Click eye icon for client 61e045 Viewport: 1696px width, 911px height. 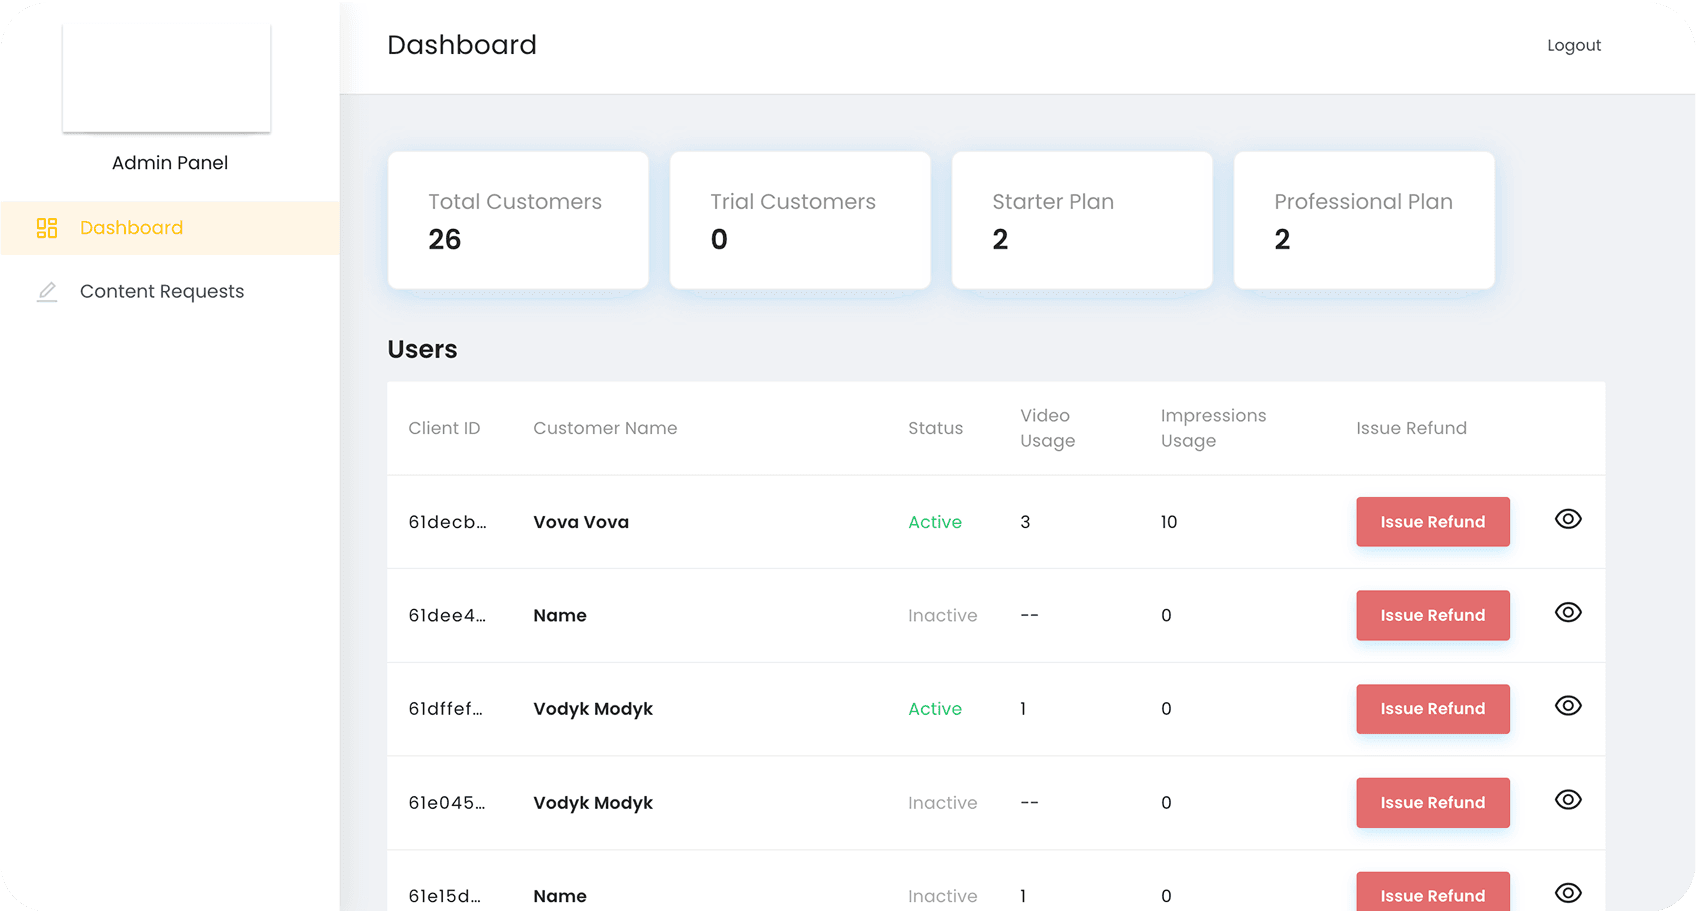[x=1568, y=800]
